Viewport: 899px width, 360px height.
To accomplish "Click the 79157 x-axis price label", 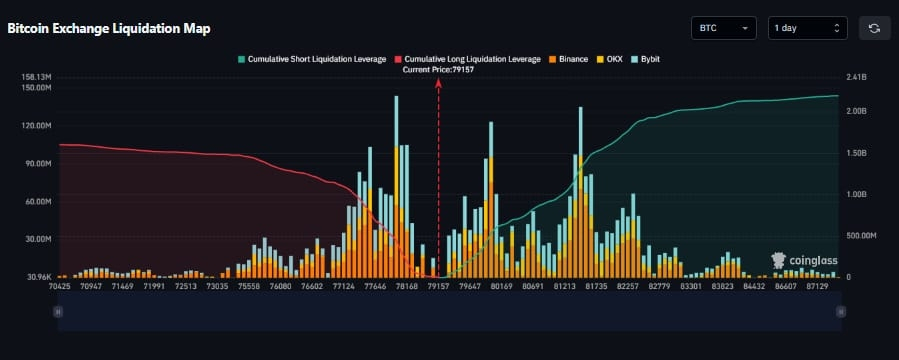I will (x=439, y=286).
